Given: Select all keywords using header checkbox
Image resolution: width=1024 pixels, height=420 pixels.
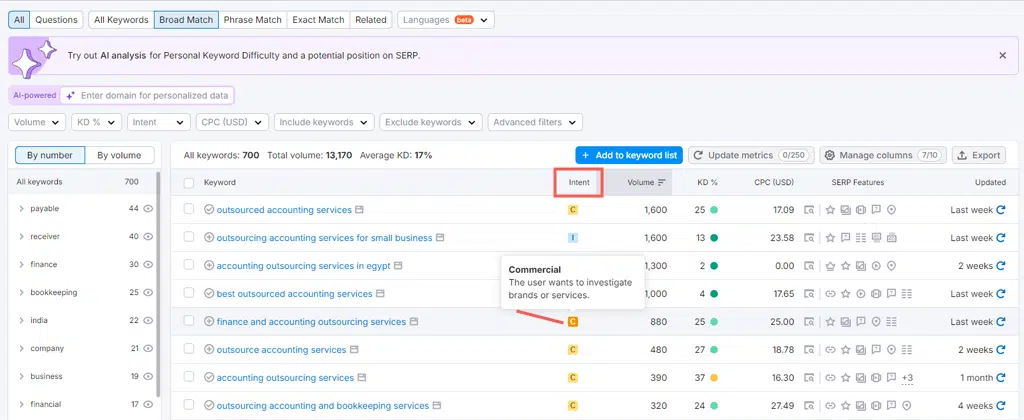Looking at the screenshot, I should [x=189, y=183].
